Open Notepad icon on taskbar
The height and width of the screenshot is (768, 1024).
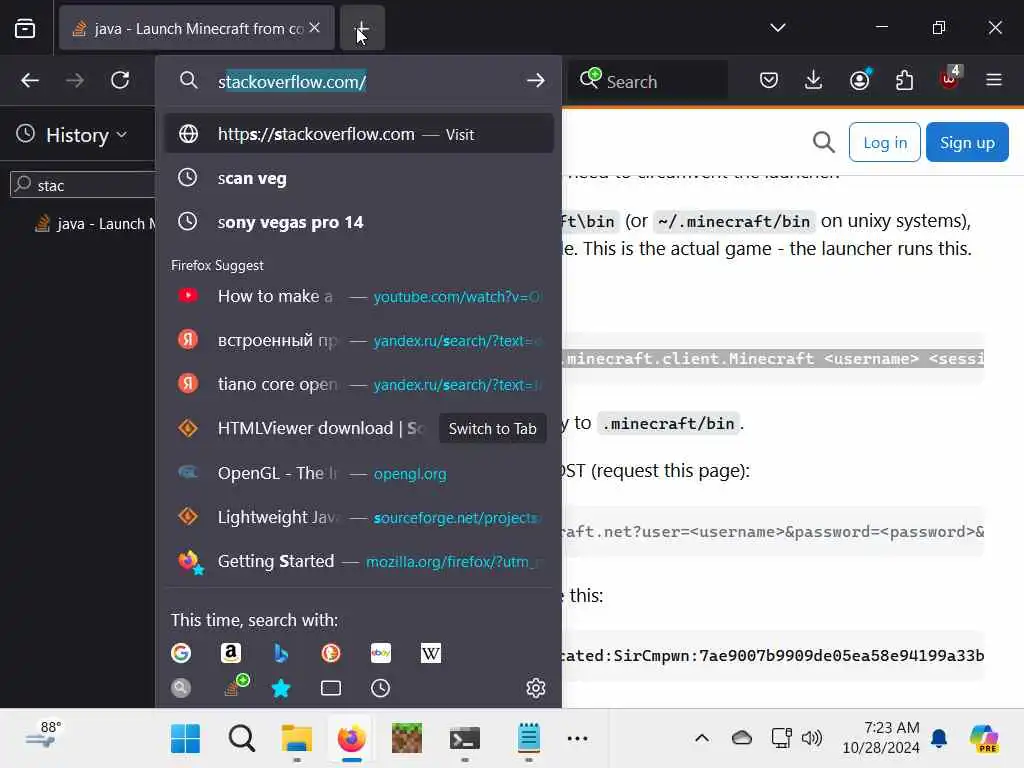[x=528, y=739]
